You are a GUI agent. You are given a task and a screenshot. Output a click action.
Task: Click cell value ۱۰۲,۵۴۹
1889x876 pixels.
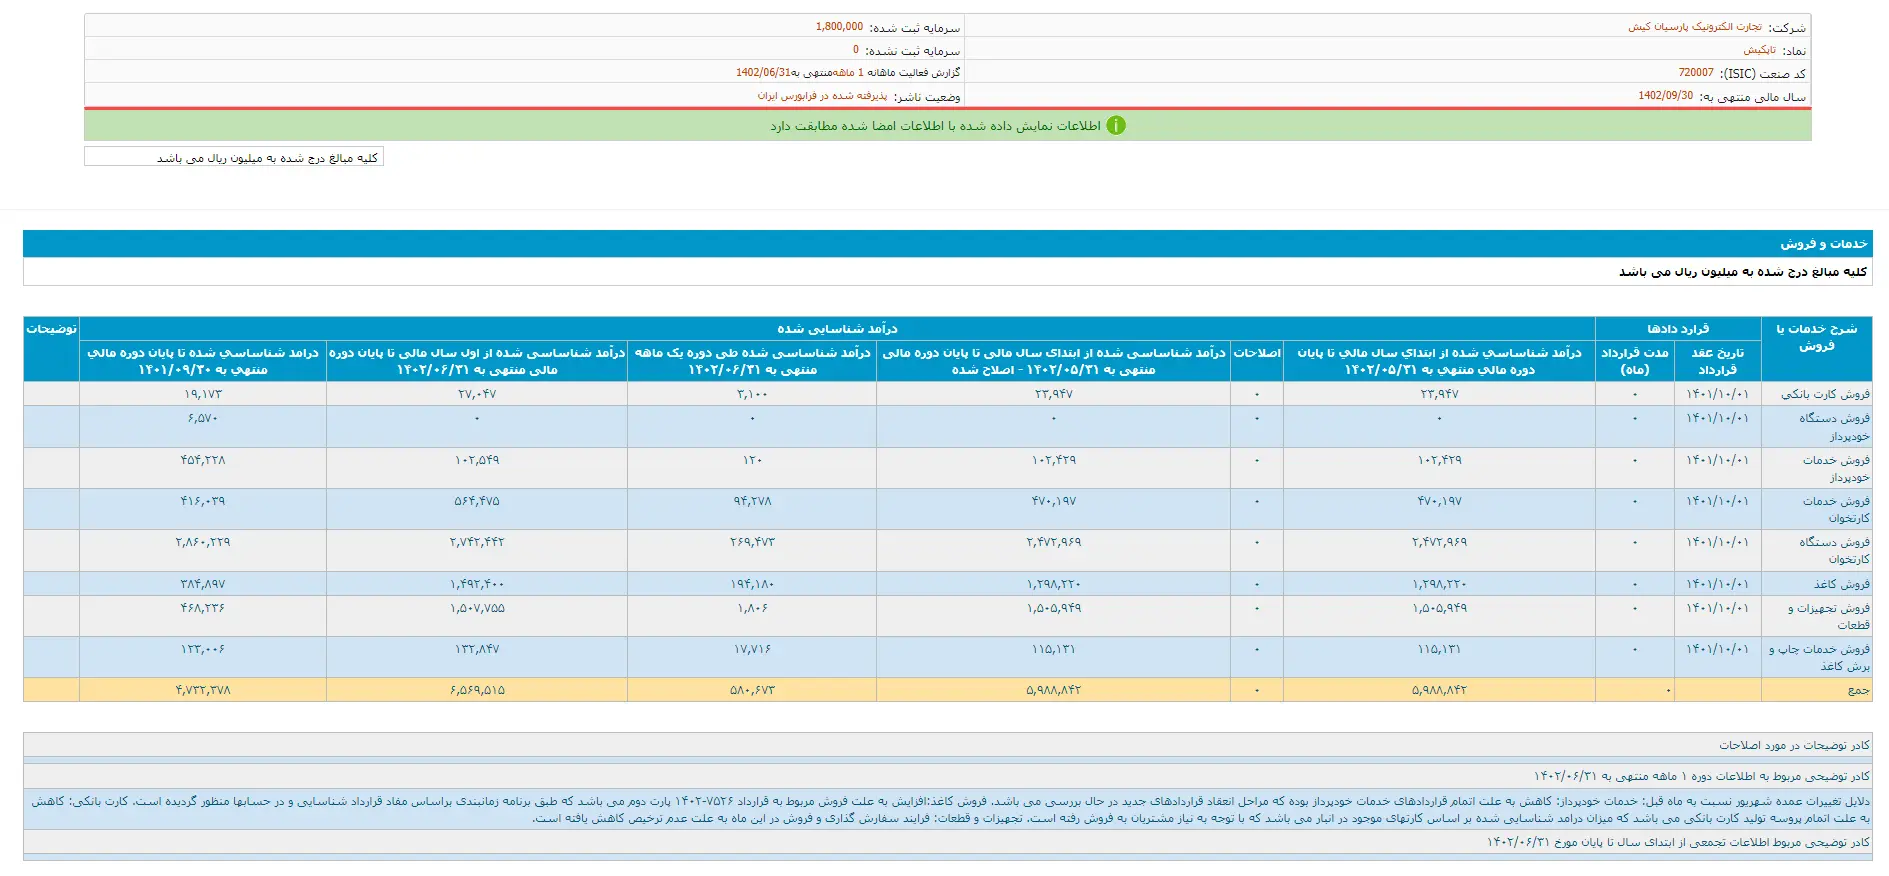(477, 460)
